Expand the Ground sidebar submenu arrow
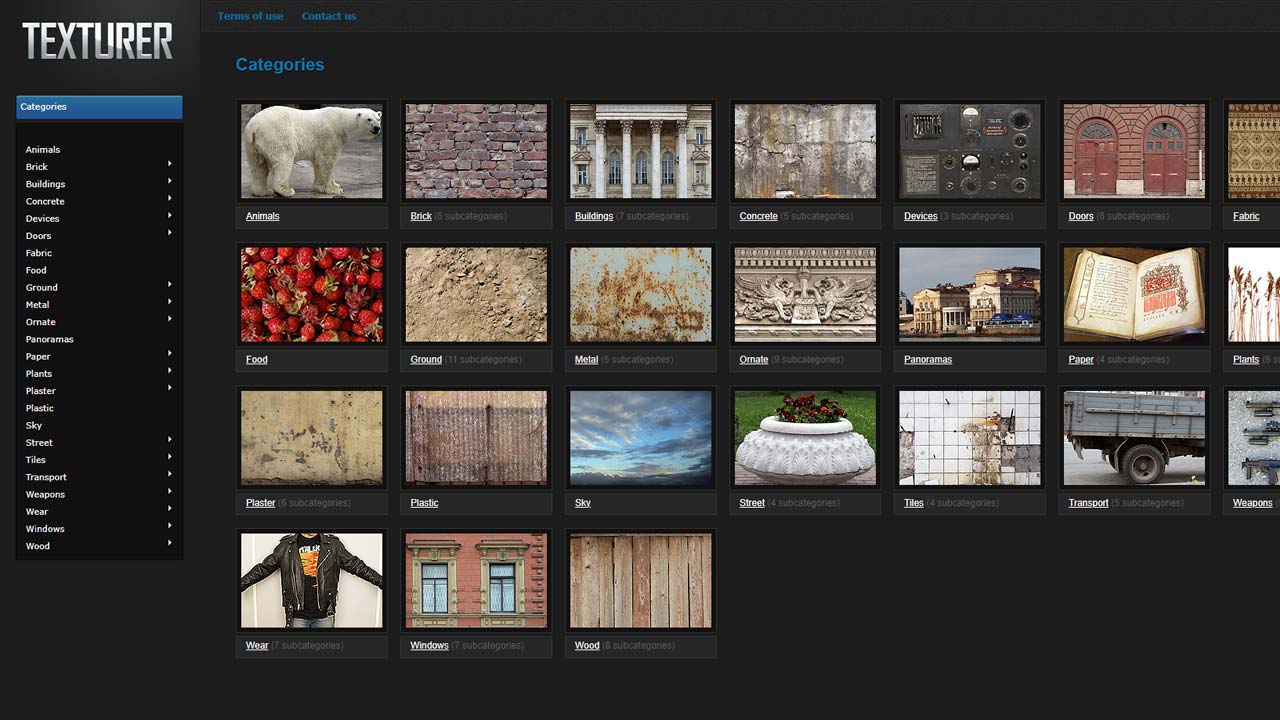1280x720 pixels. pyautogui.click(x=170, y=284)
